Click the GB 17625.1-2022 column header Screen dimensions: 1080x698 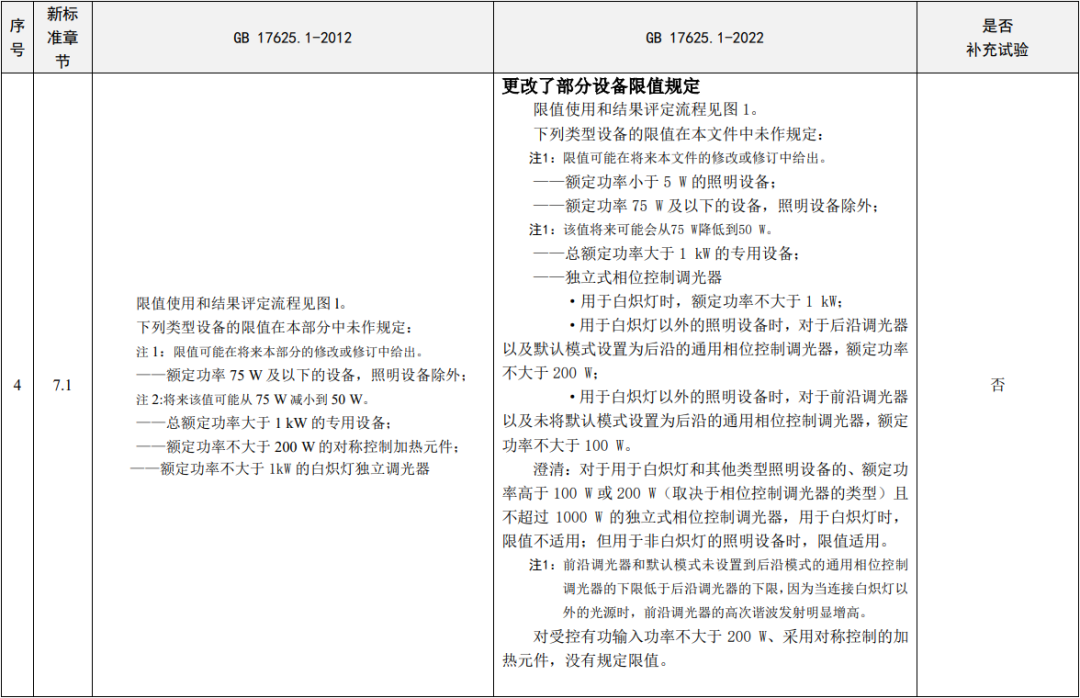point(705,38)
